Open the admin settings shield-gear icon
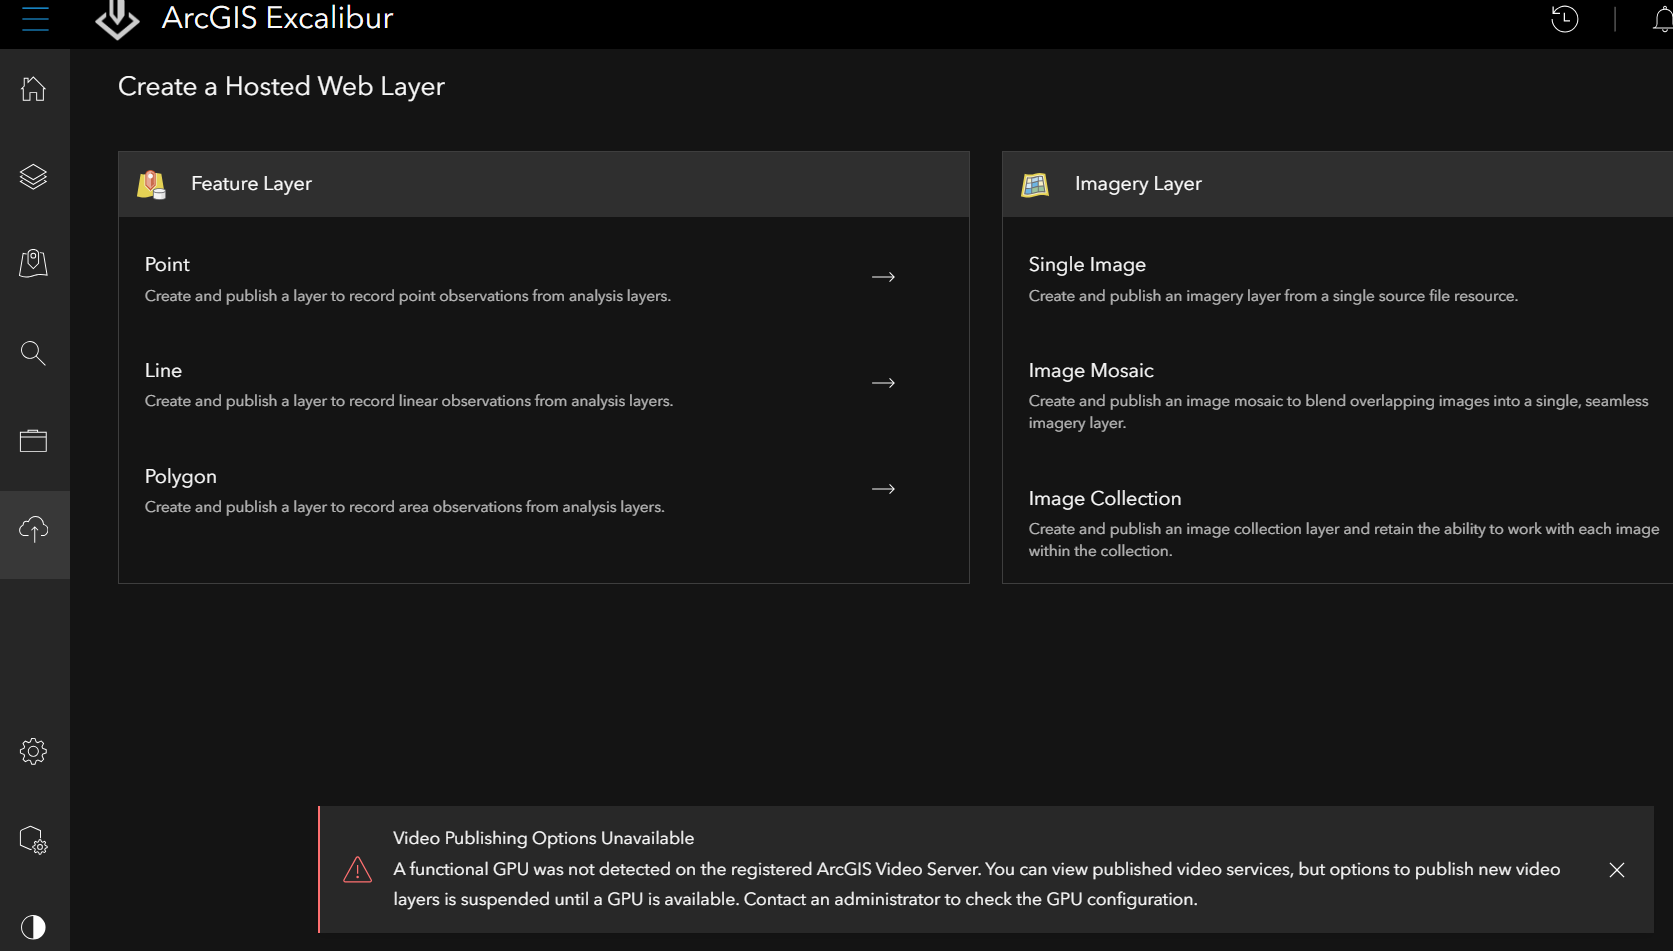Viewport: 1673px width, 951px height. 34,840
